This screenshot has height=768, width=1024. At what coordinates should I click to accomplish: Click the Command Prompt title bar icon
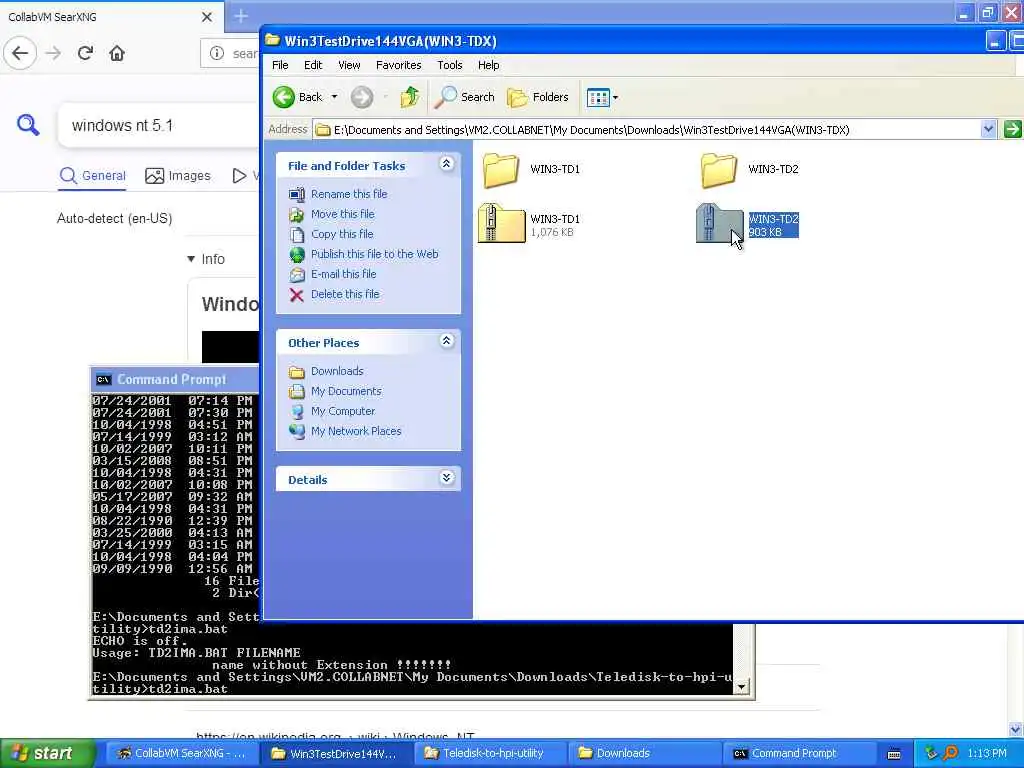(x=103, y=379)
